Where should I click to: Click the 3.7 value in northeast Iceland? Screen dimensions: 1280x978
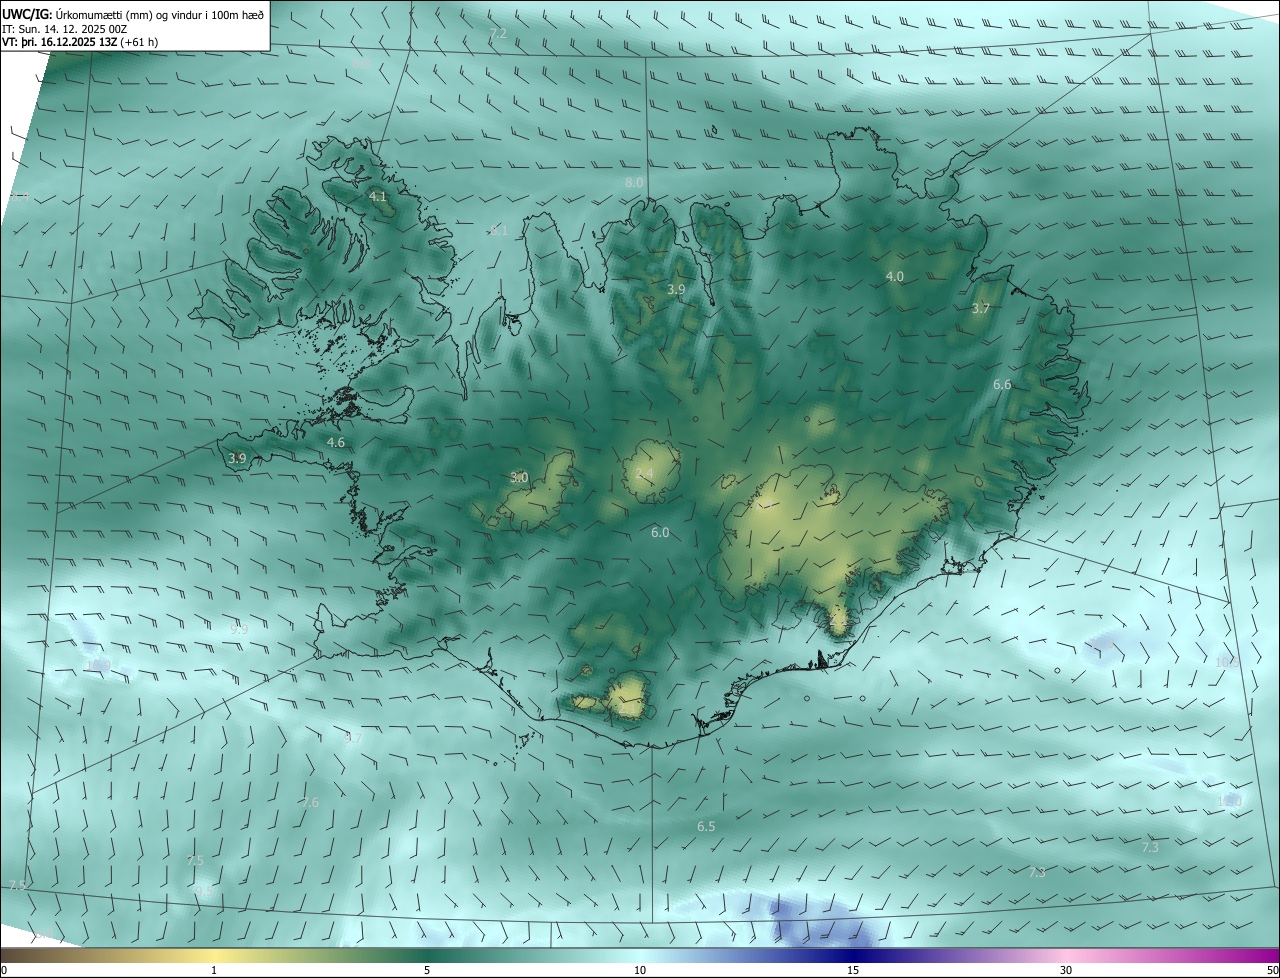pyautogui.click(x=980, y=309)
